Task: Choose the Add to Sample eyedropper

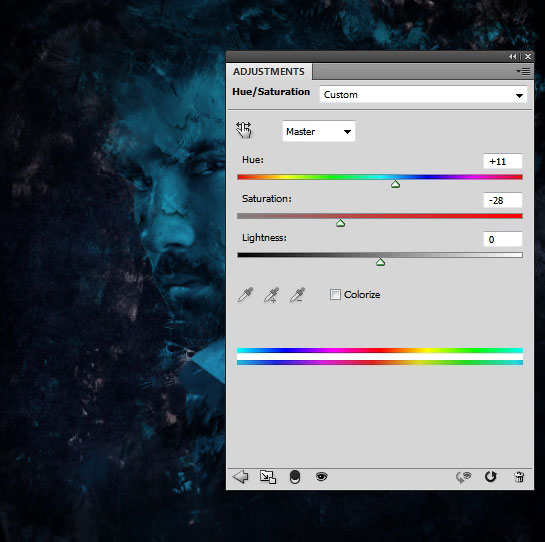Action: [x=271, y=295]
